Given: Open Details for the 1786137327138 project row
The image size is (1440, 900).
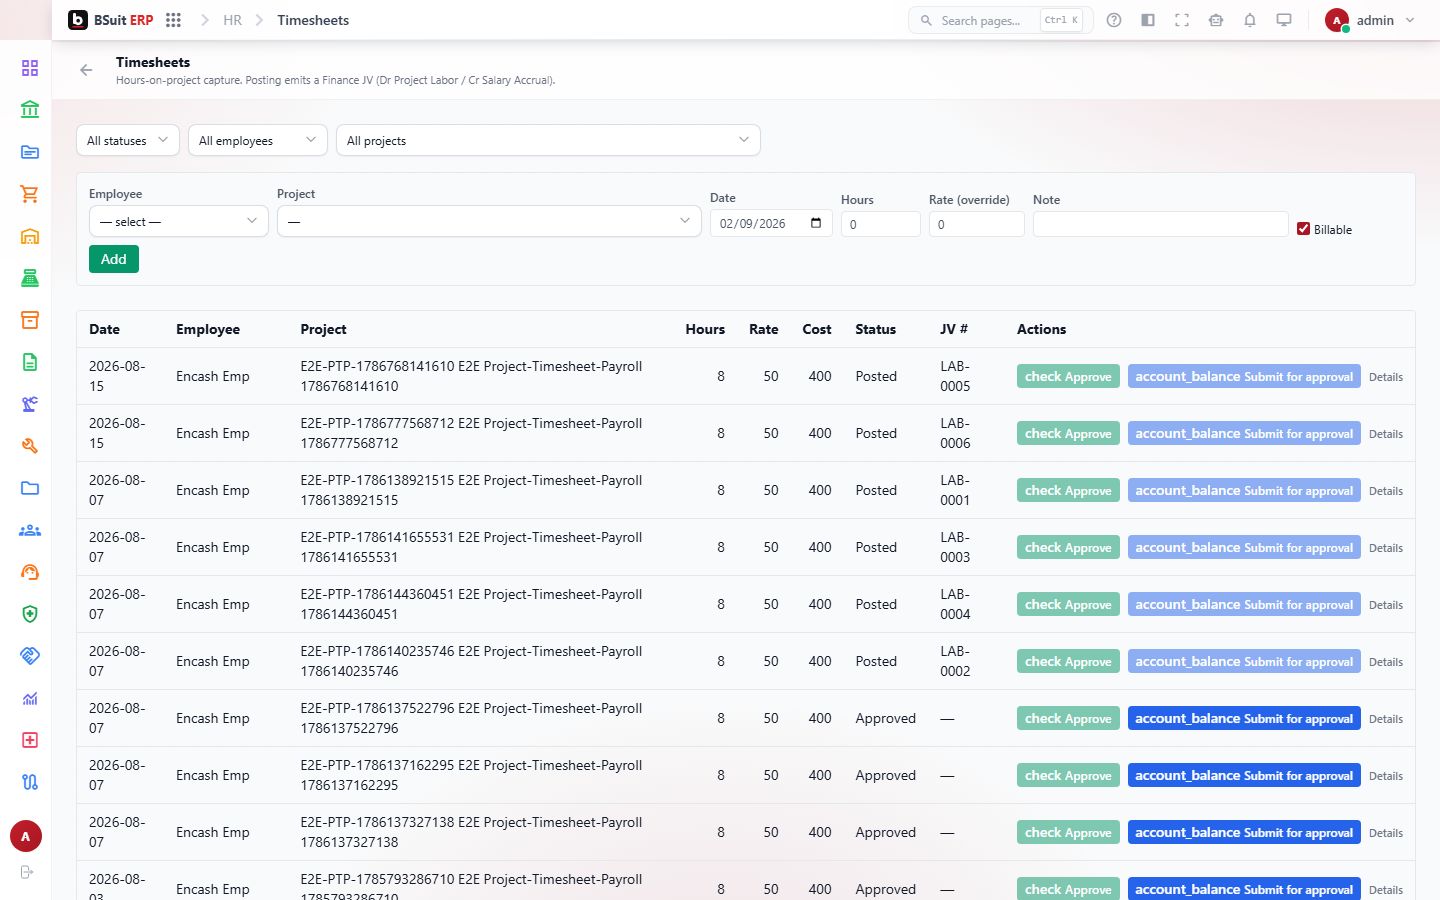Looking at the screenshot, I should pyautogui.click(x=1386, y=833).
